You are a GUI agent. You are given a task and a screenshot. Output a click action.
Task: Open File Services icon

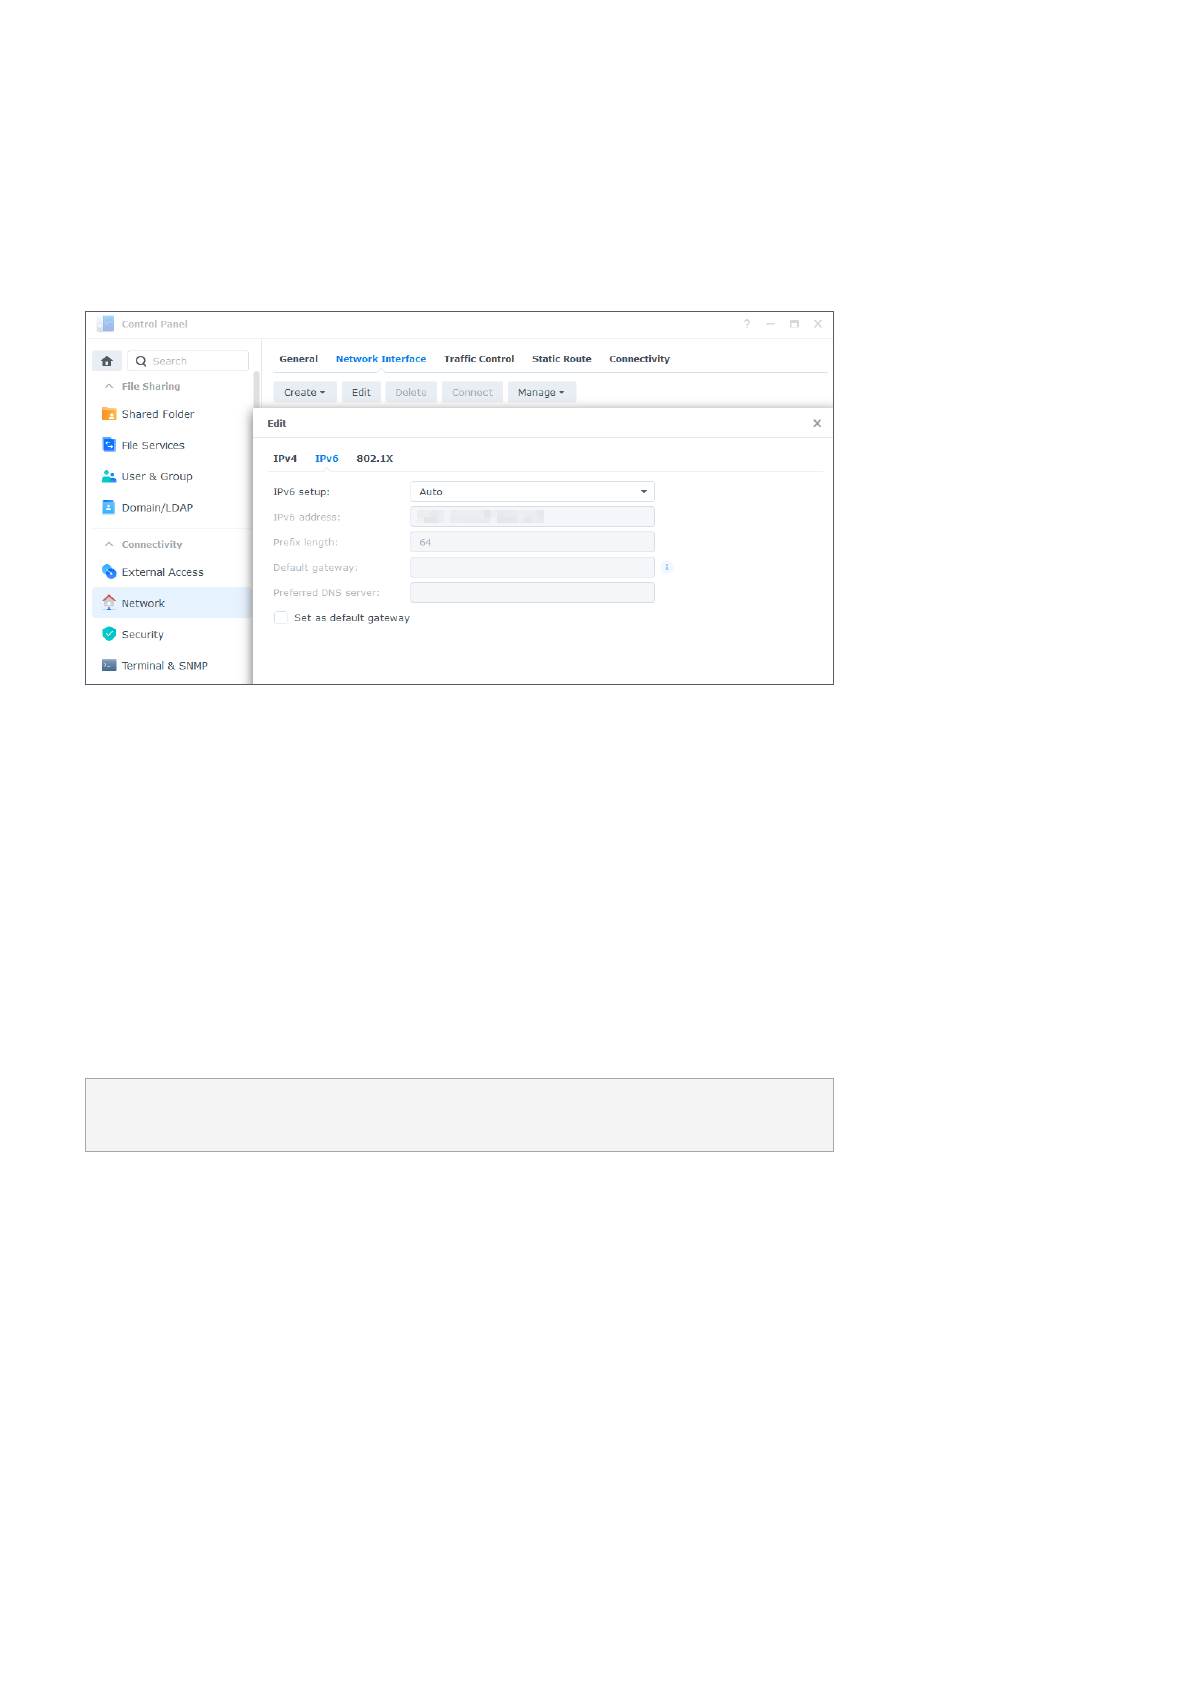pyautogui.click(x=109, y=445)
